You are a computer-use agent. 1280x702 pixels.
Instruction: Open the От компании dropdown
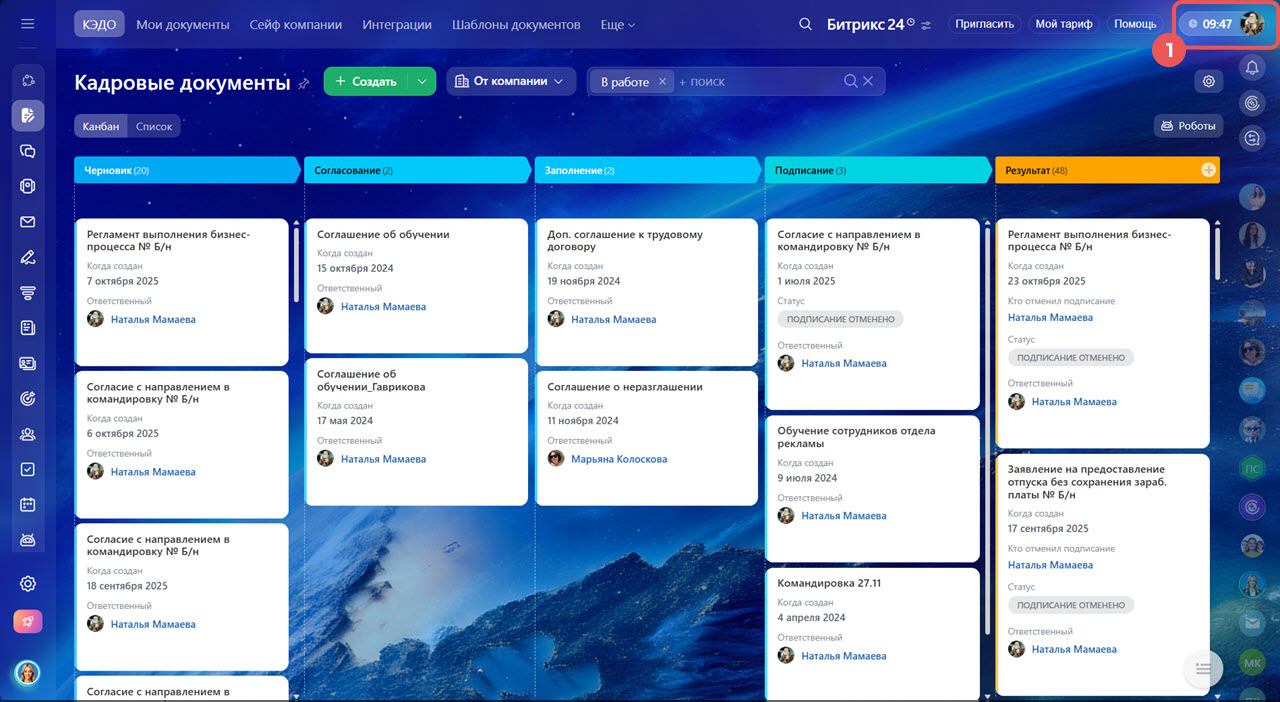[510, 82]
